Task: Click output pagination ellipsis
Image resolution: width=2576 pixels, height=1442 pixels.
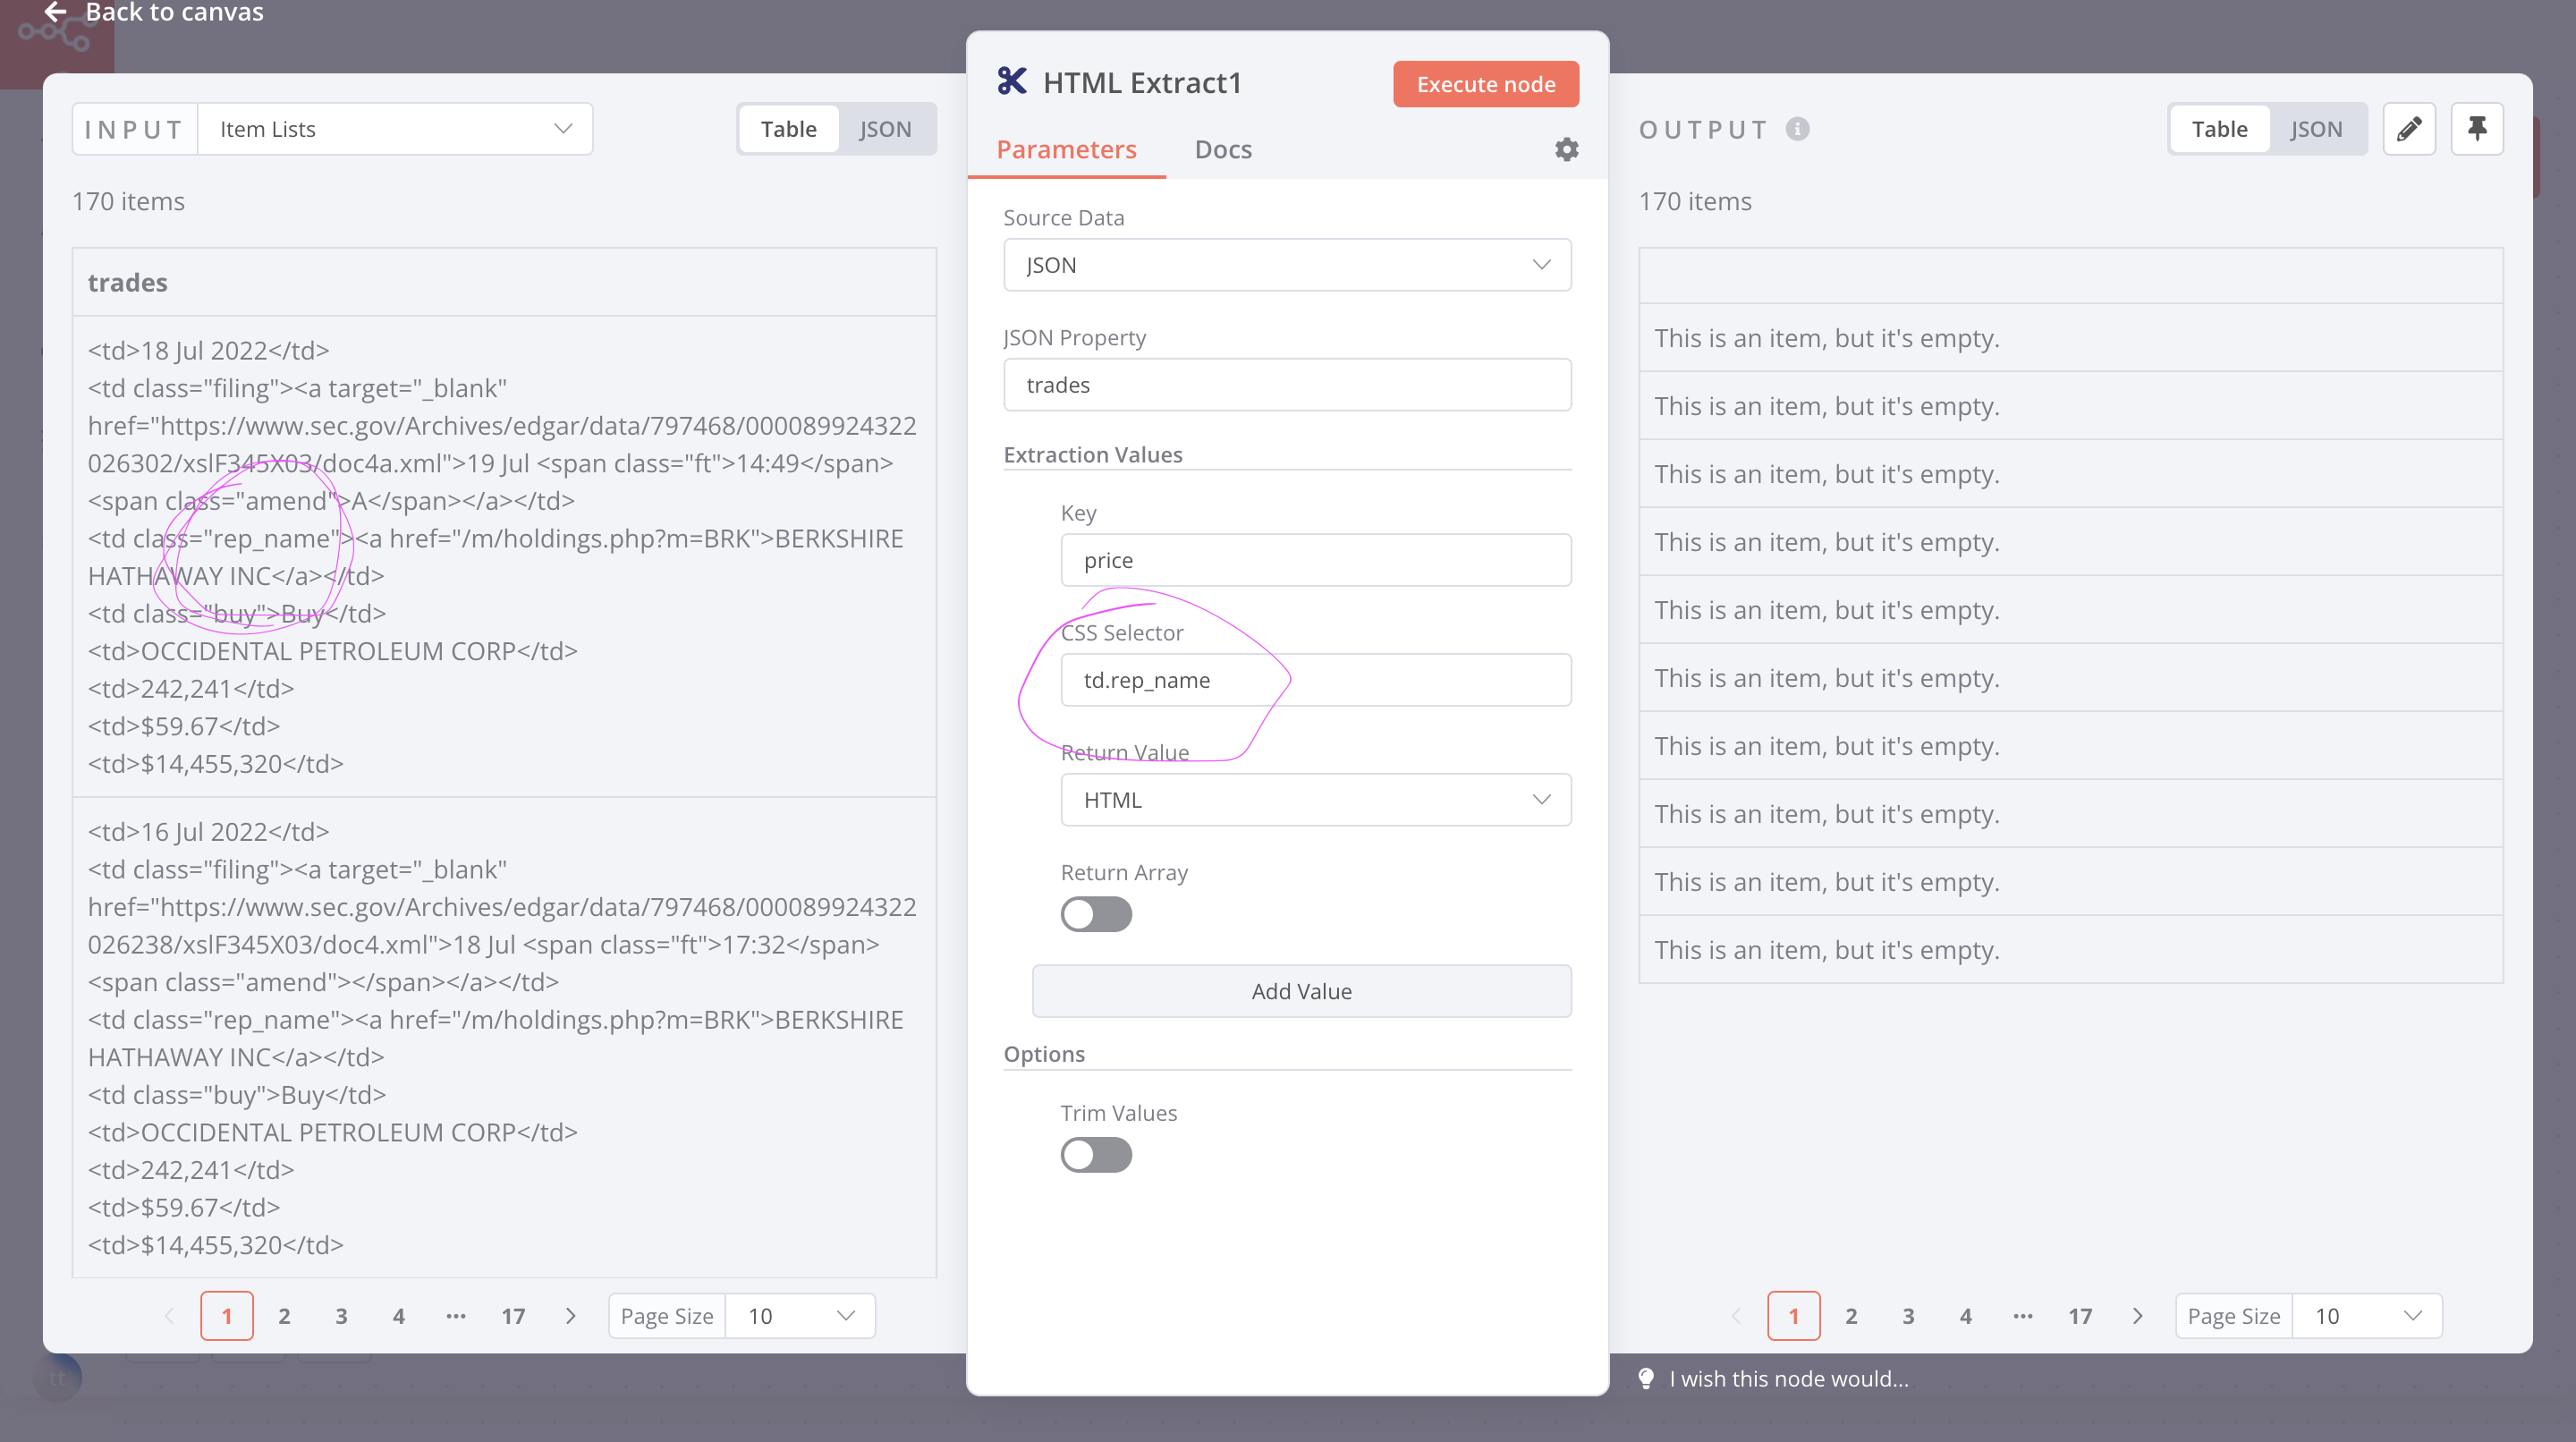Action: click(2023, 1316)
